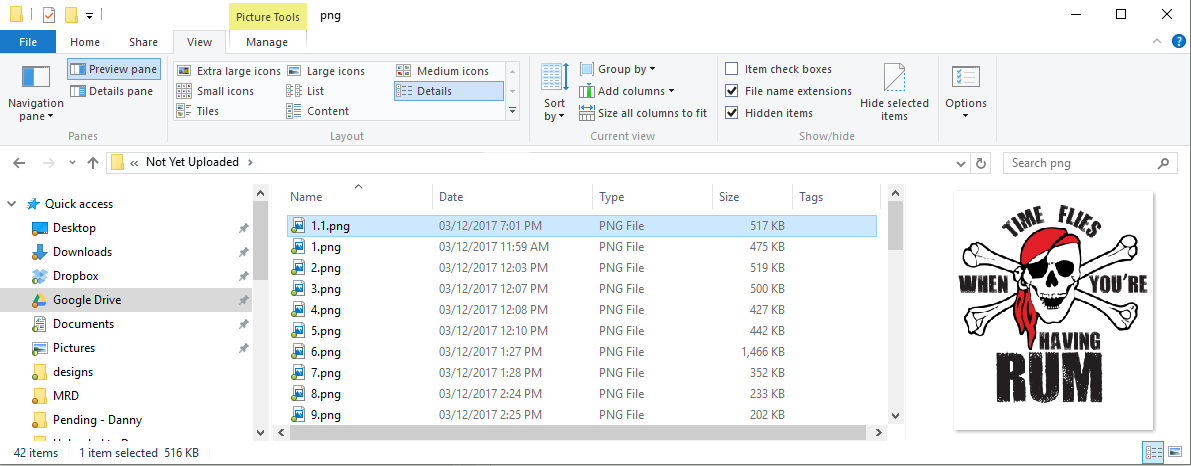Open the Group by dropdown
The width and height of the screenshot is (1191, 466).
[x=618, y=69]
